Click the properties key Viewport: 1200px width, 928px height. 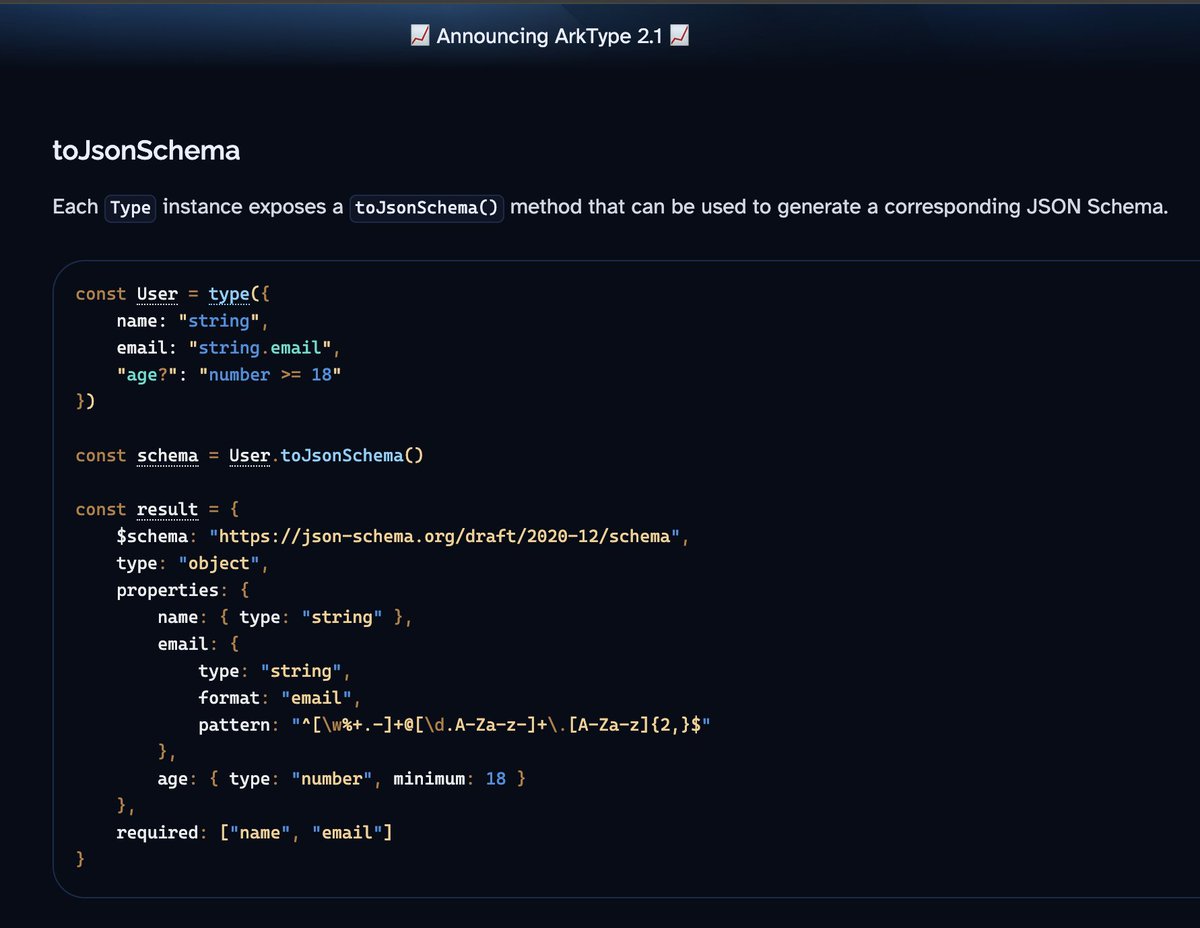pos(167,590)
